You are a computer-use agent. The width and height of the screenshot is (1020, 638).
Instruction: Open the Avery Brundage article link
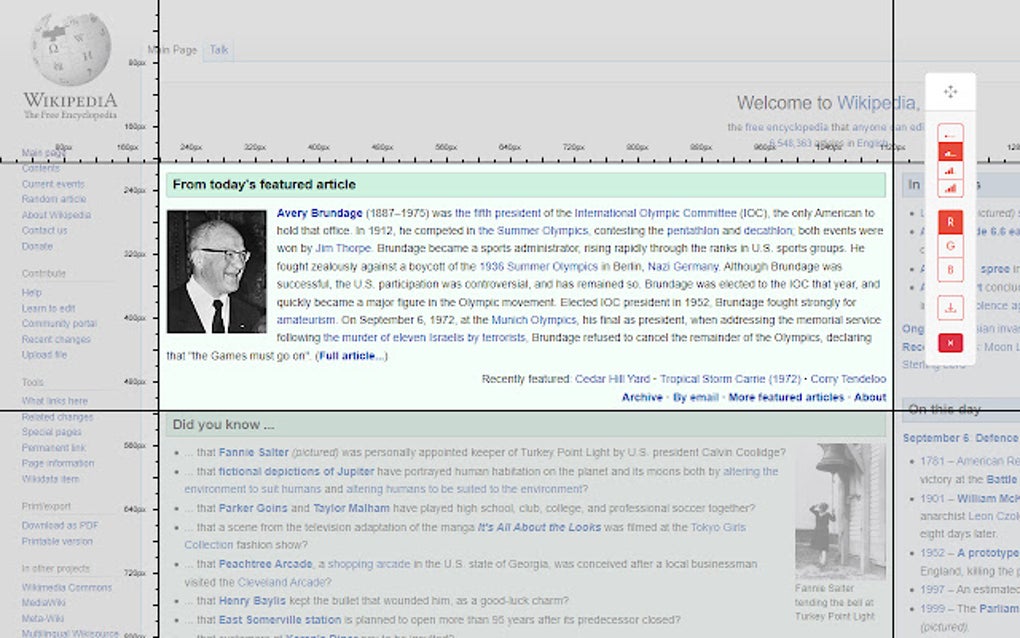(x=319, y=213)
